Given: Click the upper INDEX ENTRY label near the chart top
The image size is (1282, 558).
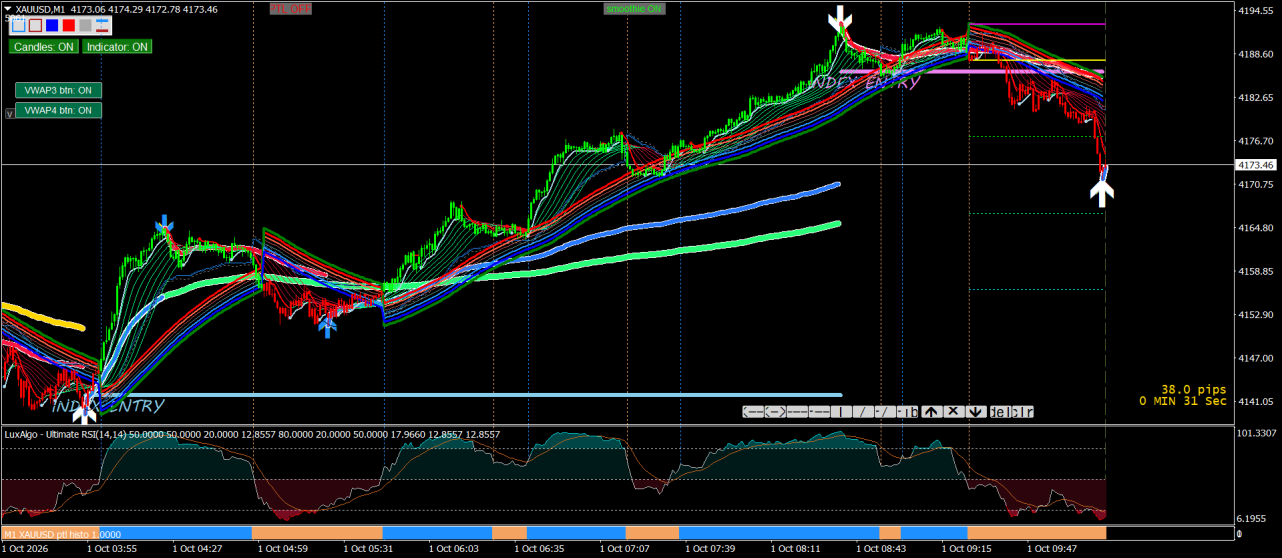Looking at the screenshot, I should [x=866, y=83].
